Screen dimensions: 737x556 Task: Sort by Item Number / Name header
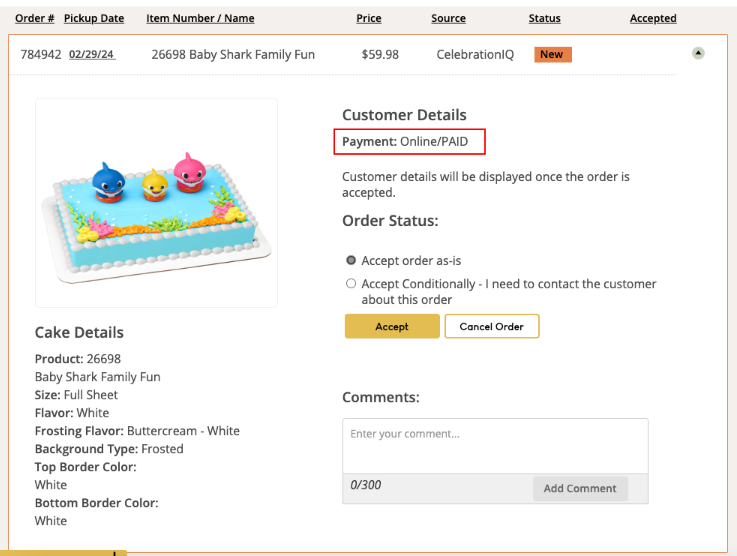[200, 18]
